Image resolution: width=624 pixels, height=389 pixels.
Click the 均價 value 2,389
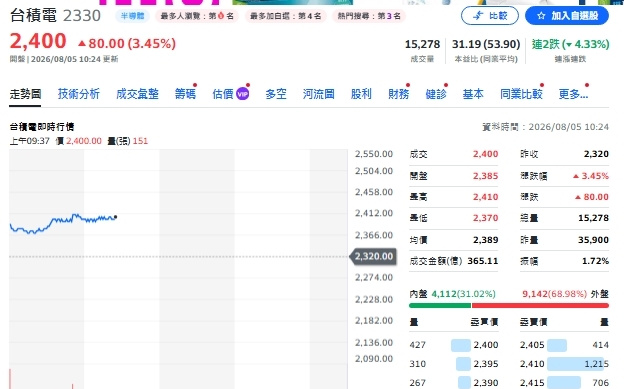tap(486, 240)
